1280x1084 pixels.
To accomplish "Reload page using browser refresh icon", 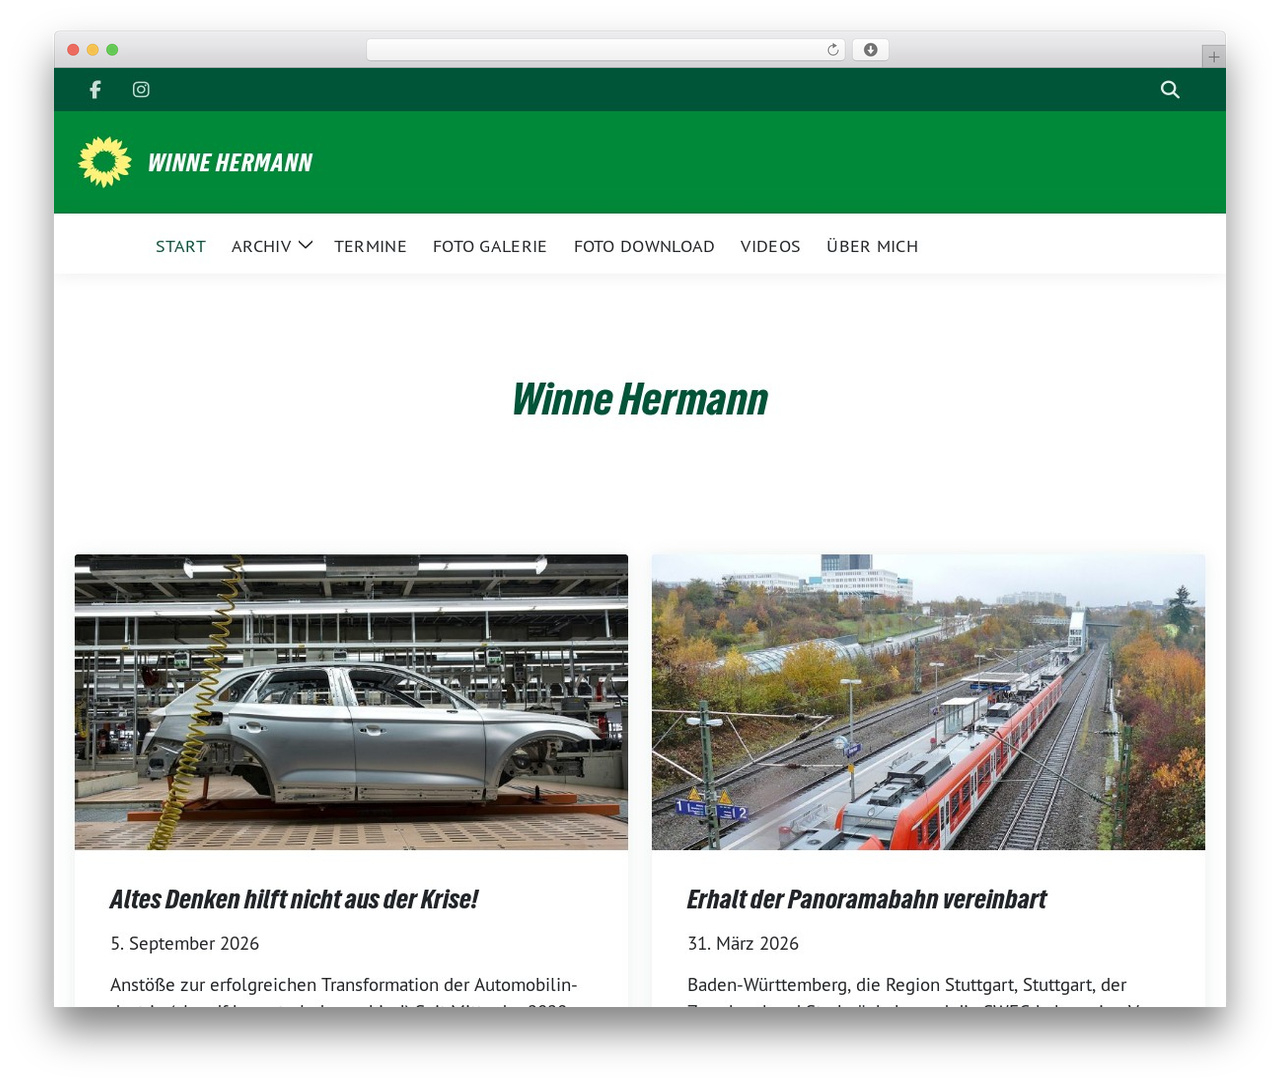I will point(833,50).
